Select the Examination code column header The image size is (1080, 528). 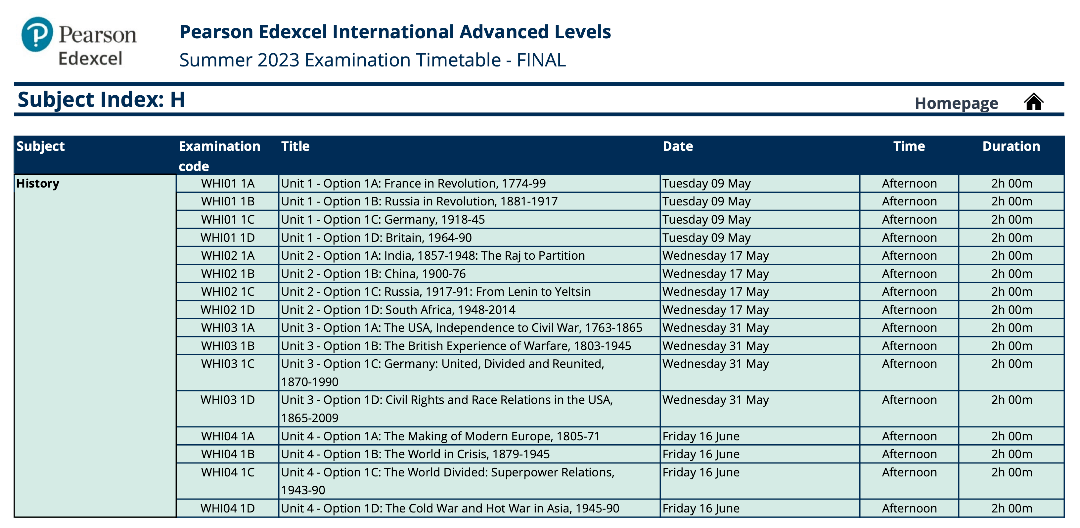pos(220,156)
